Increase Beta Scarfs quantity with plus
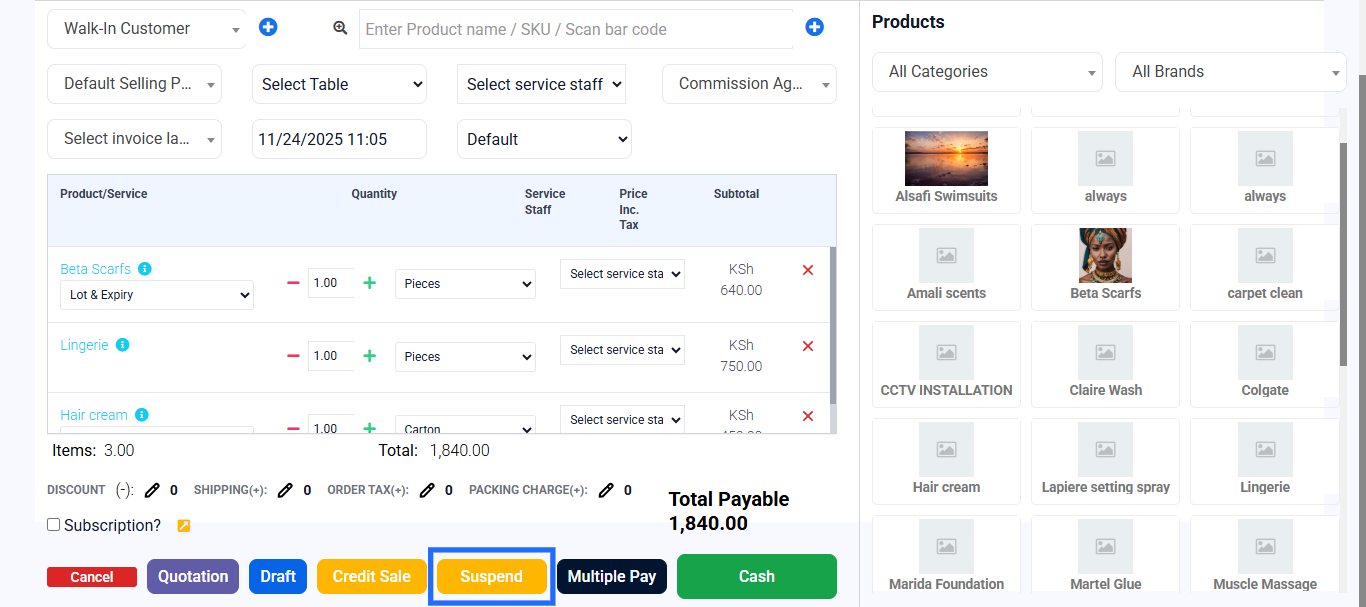1366x607 pixels. (369, 283)
